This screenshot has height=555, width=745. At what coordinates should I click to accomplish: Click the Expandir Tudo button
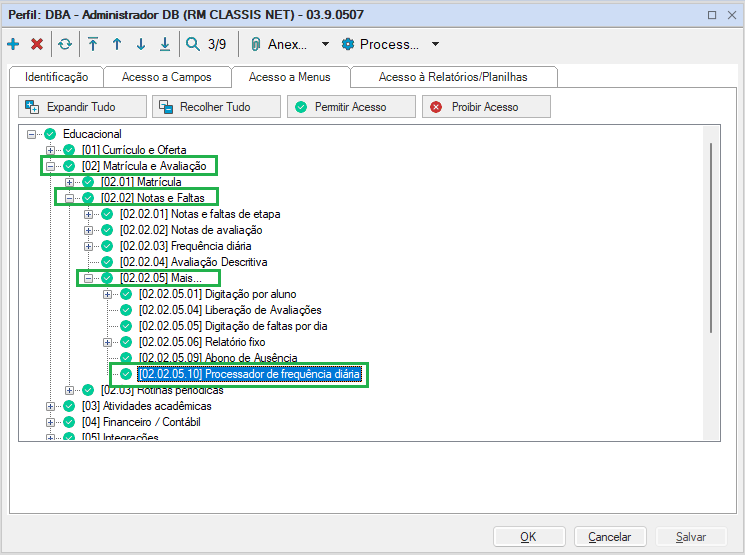tap(82, 106)
